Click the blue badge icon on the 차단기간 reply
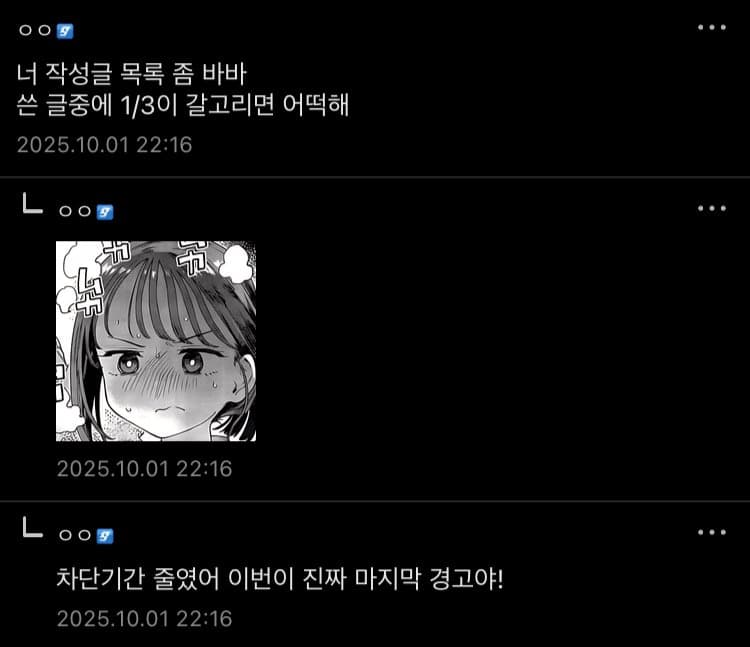Viewport: 750px width, 647px height. pos(105,536)
